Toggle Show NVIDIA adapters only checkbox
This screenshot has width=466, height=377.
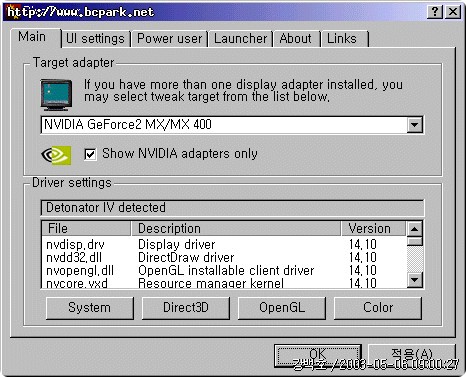tap(90, 154)
